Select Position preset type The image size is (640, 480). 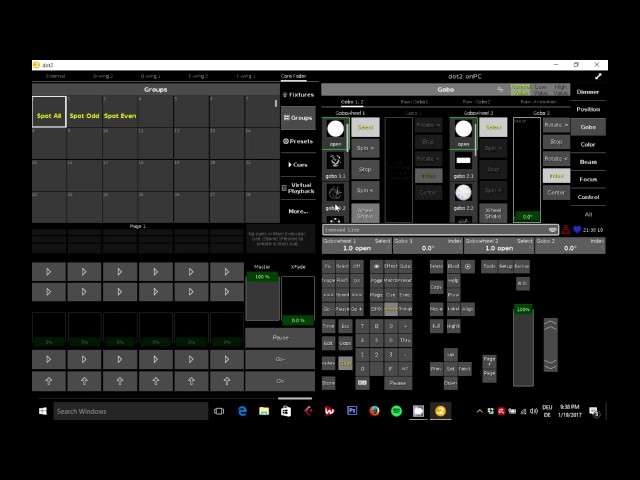coord(588,109)
